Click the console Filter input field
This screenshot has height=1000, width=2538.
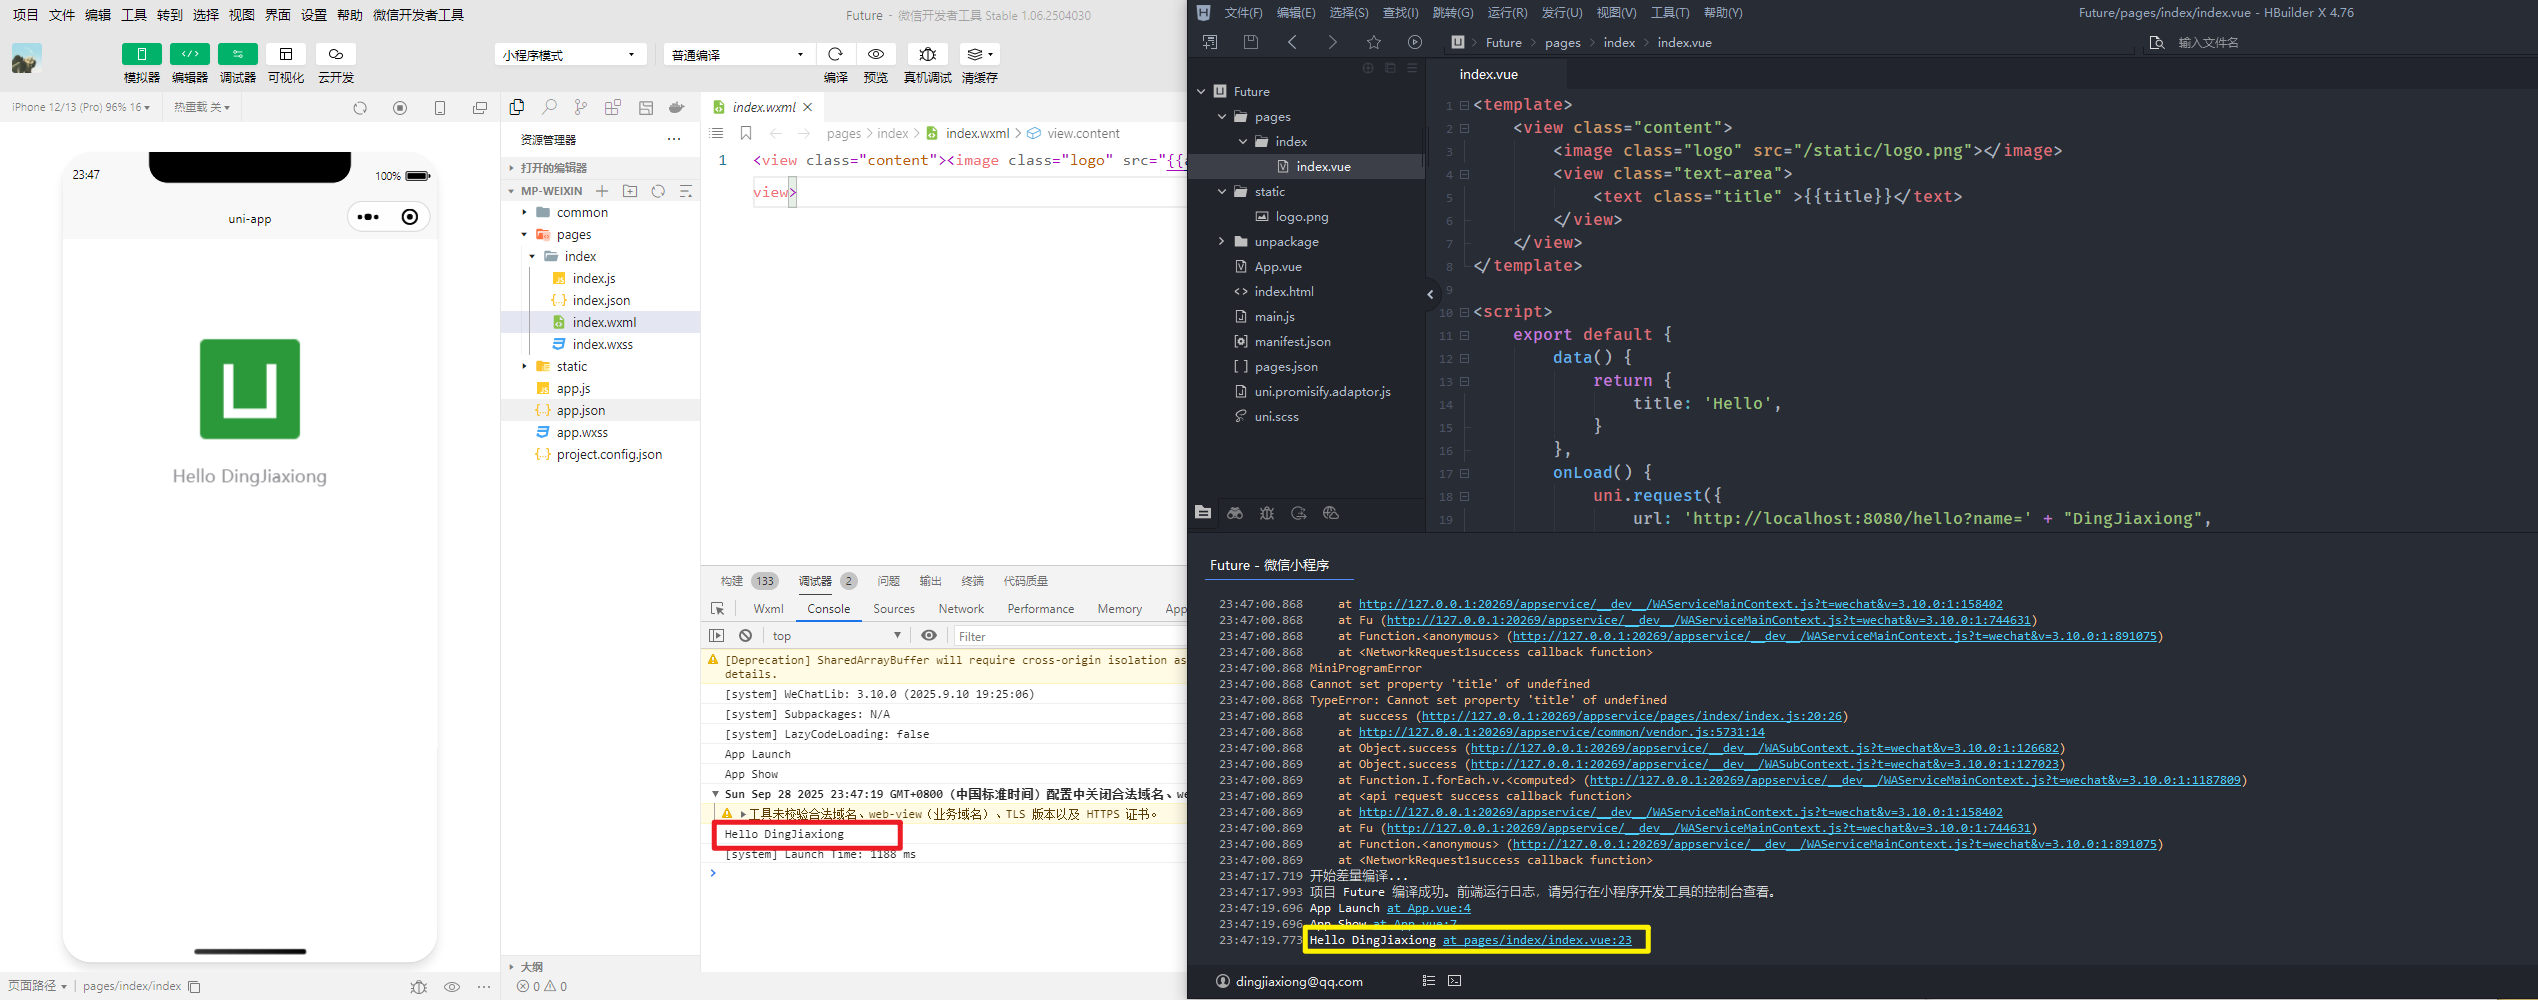1069,636
